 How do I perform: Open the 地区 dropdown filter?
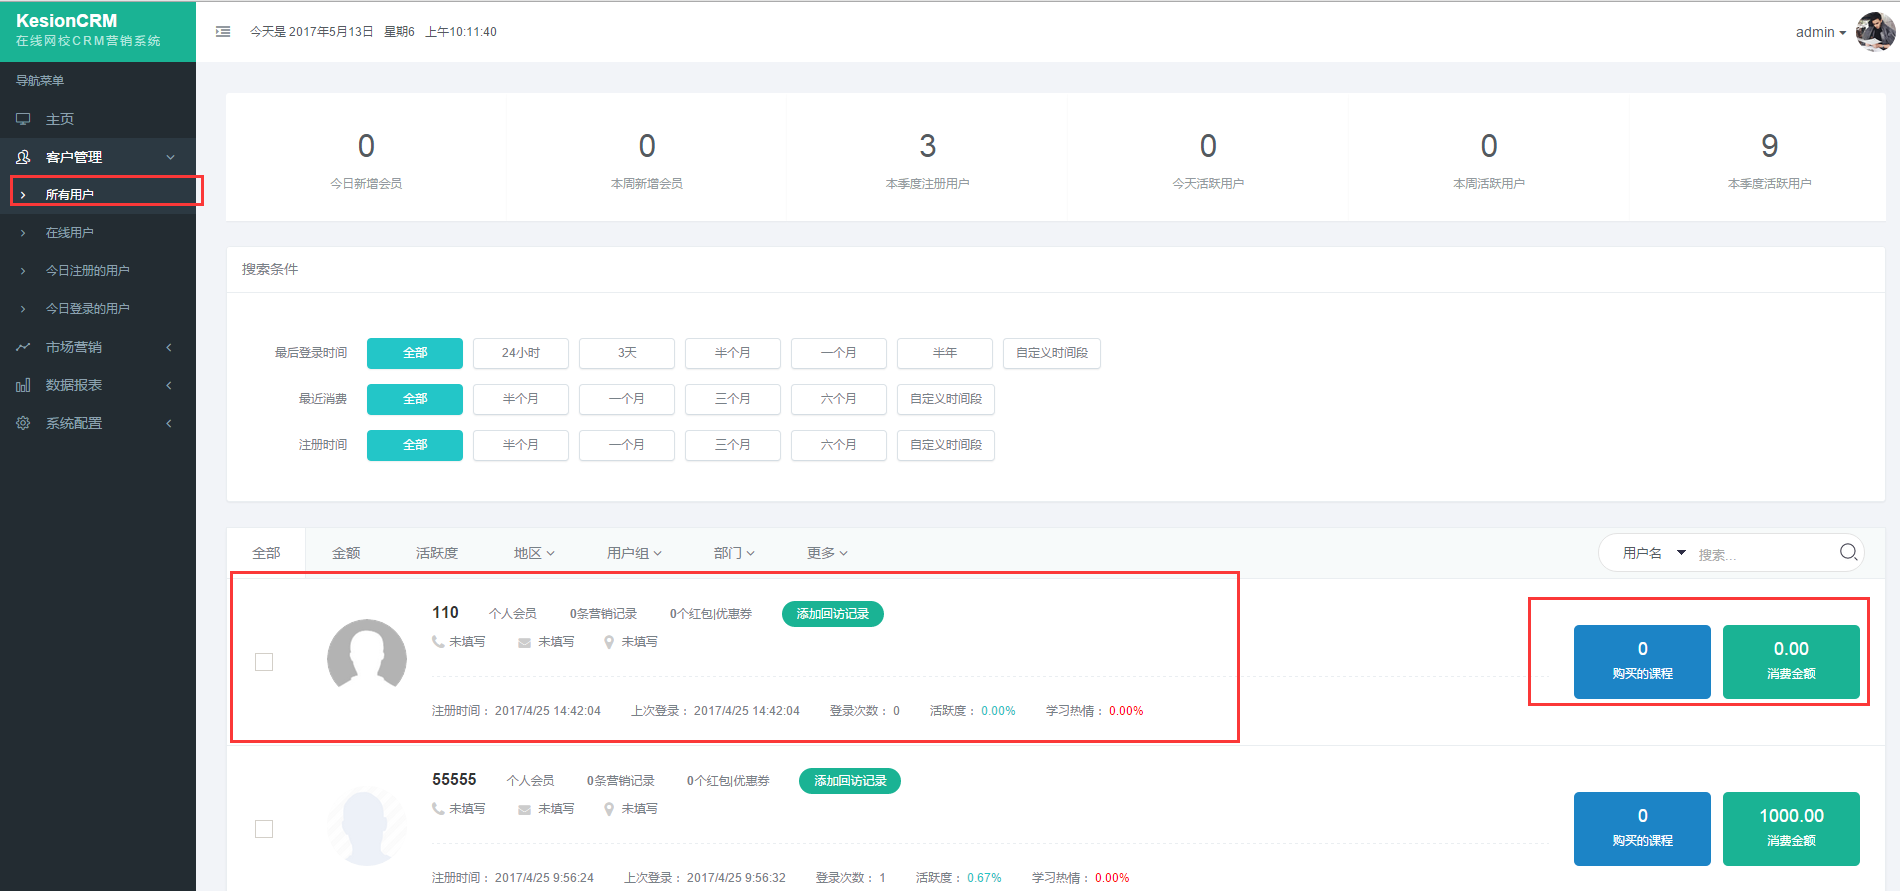click(533, 553)
